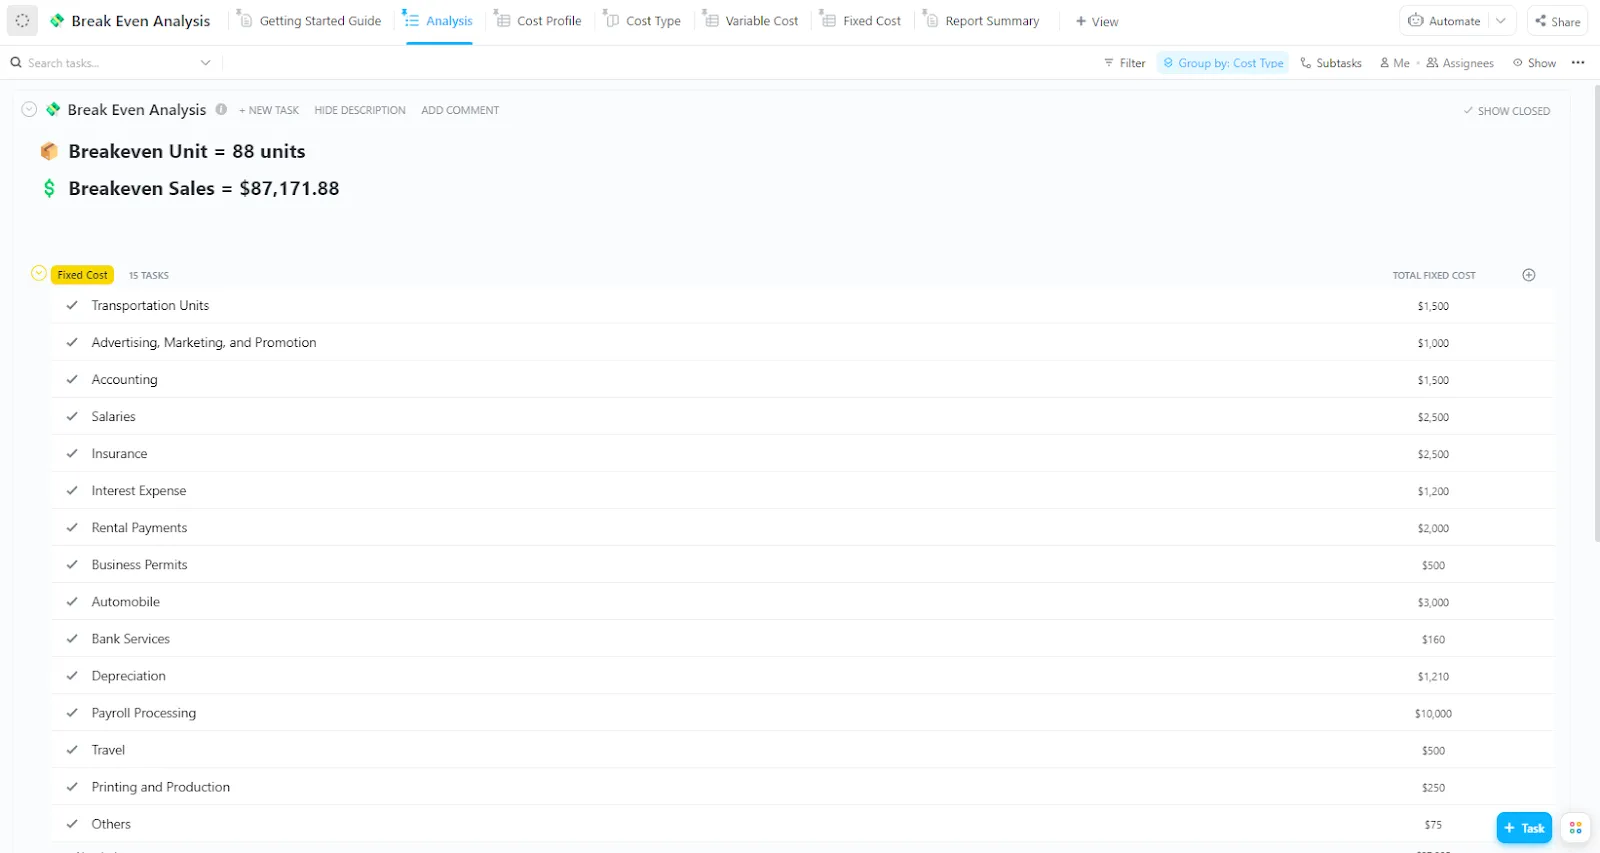Click the Search tasks input field

click(x=110, y=63)
